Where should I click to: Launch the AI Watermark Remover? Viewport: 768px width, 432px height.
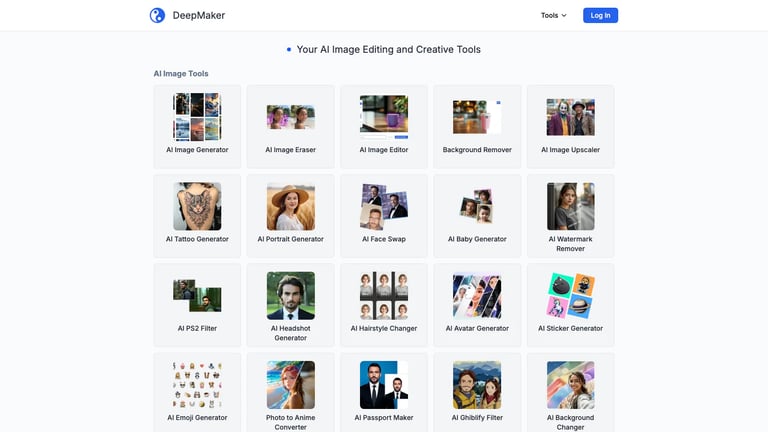click(571, 216)
